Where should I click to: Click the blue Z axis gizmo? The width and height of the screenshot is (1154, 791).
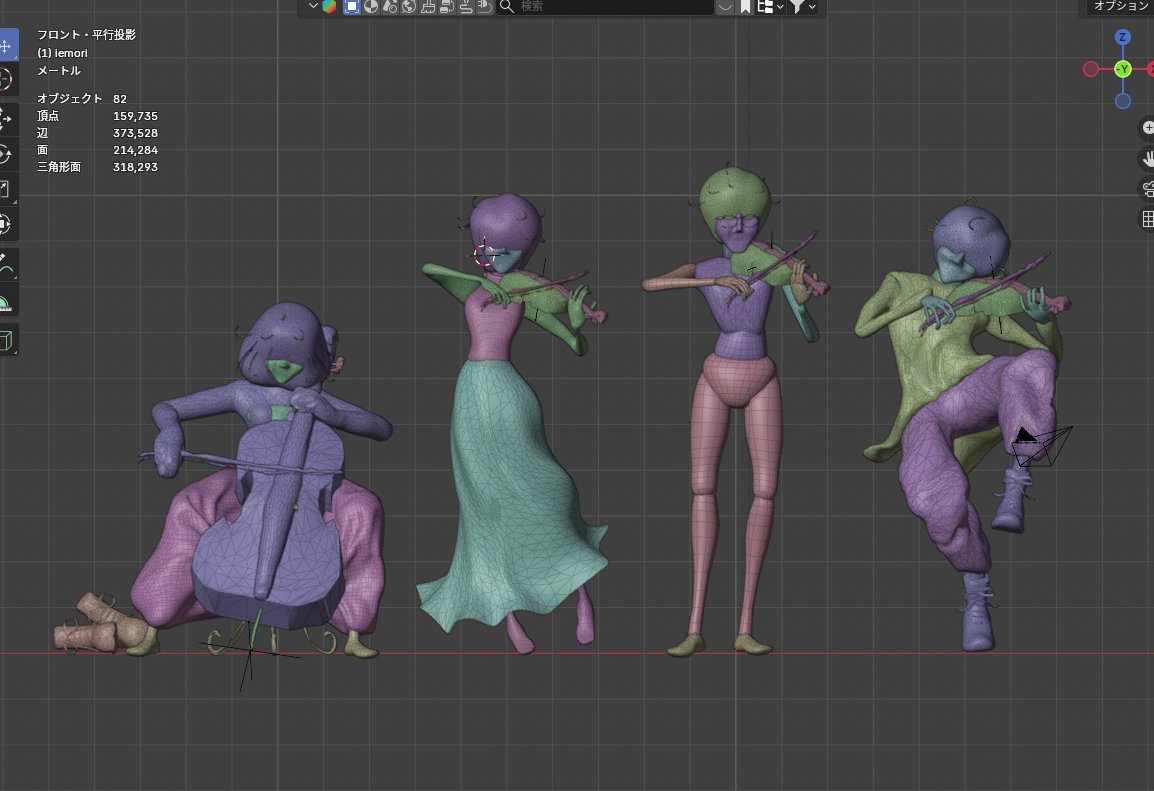1122,37
